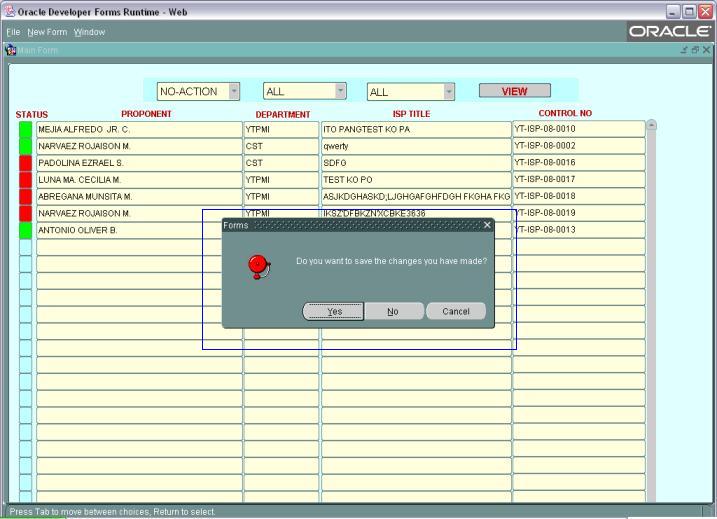The image size is (717, 519).
Task: Open the New Form menu
Action: (x=47, y=32)
